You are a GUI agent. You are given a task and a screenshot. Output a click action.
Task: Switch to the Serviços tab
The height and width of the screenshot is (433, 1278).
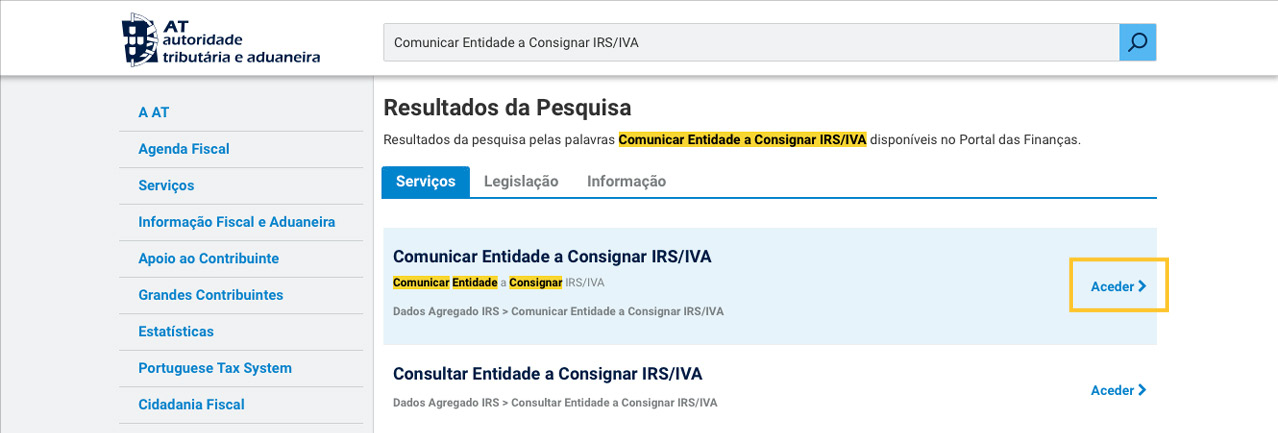[425, 181]
